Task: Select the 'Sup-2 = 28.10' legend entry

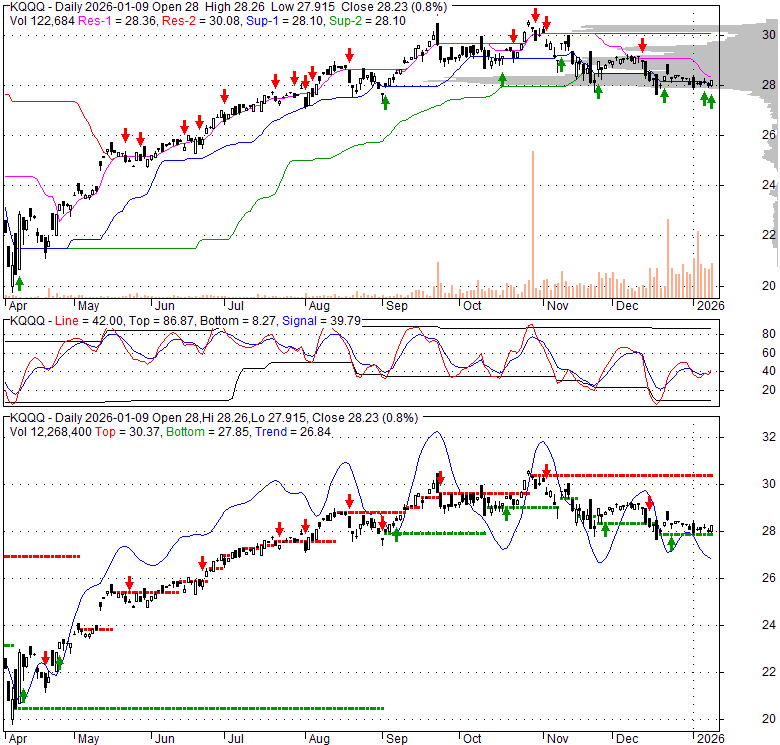Action: tap(368, 21)
